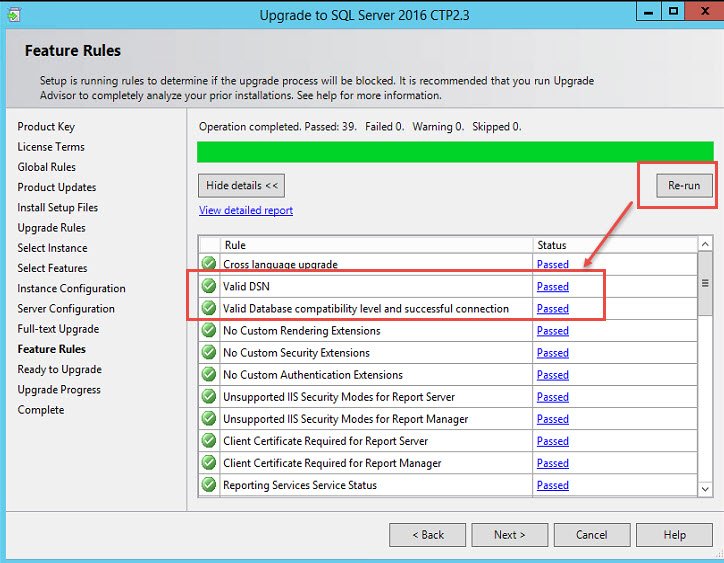Proceed with the Next button

coord(510,535)
